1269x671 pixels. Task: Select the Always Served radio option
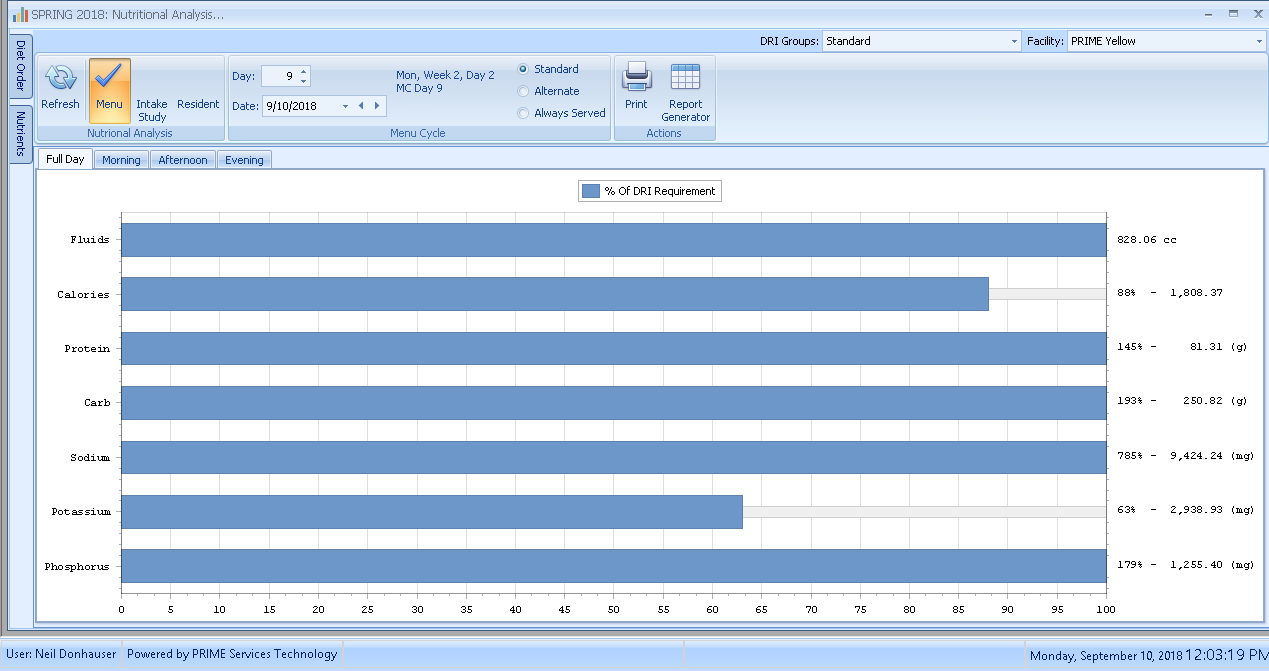click(523, 113)
